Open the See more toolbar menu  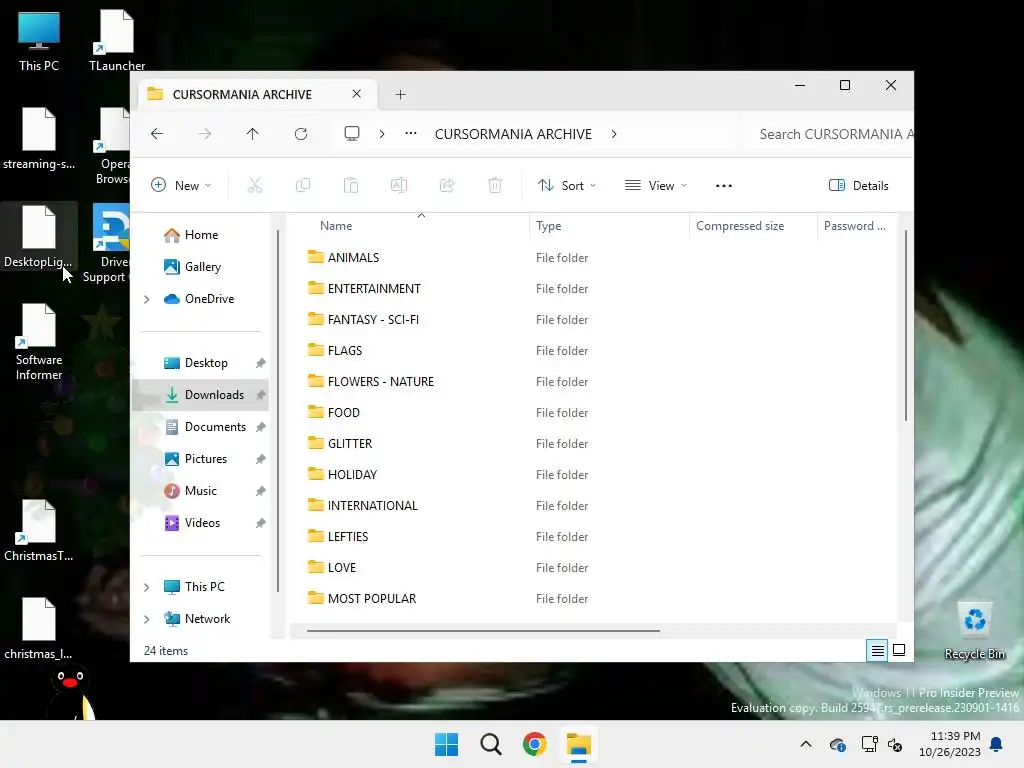[724, 185]
